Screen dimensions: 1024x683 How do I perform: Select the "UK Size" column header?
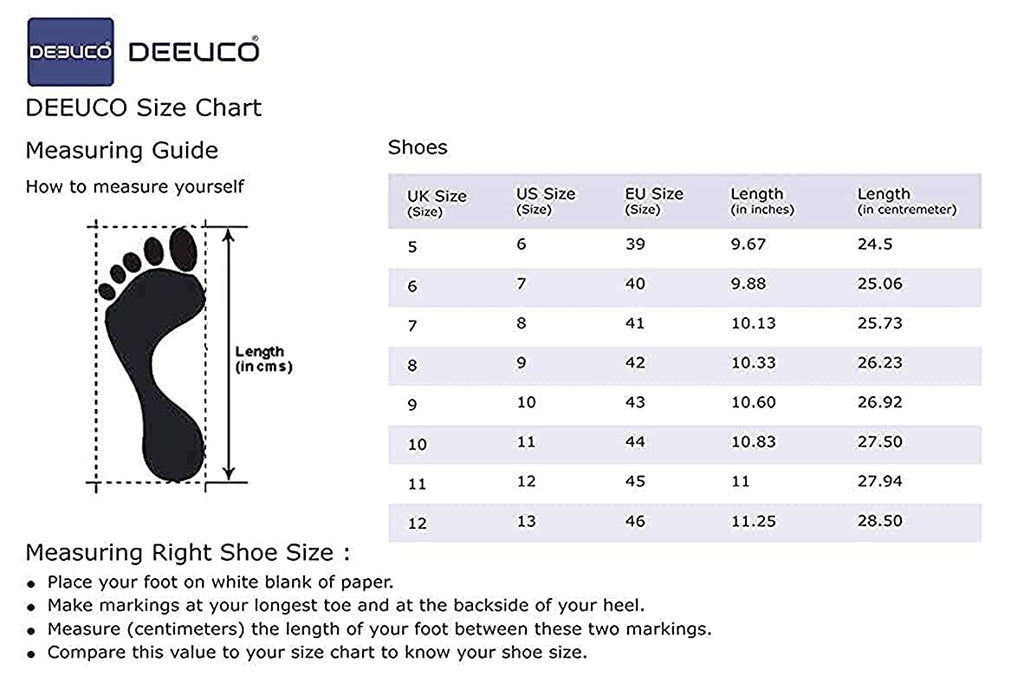coord(436,201)
